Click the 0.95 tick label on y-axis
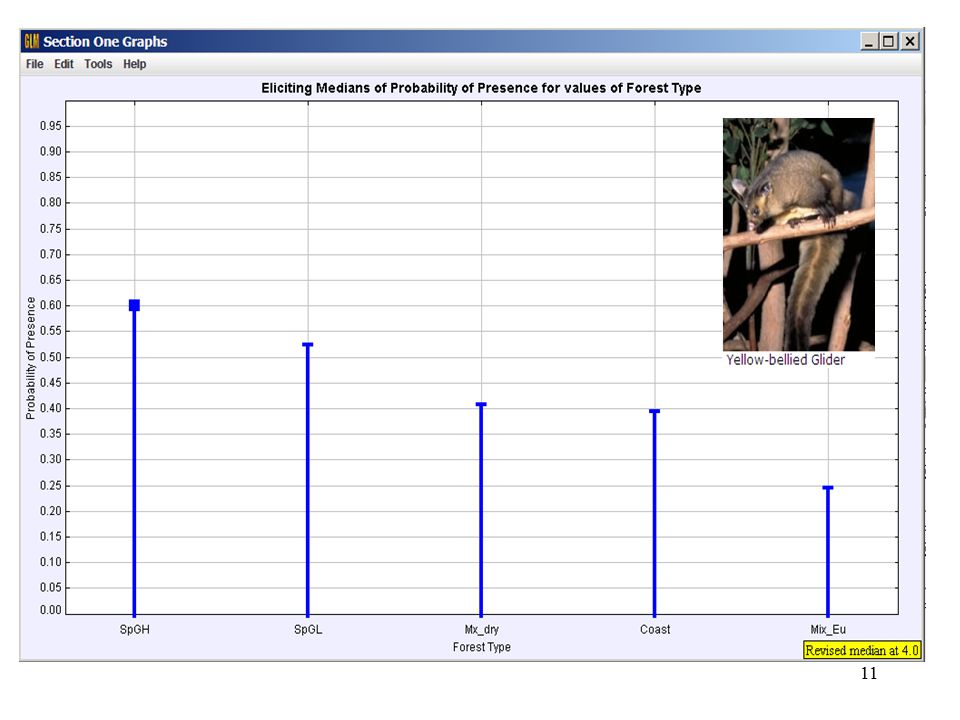This screenshot has height=720, width=960. [x=51, y=126]
